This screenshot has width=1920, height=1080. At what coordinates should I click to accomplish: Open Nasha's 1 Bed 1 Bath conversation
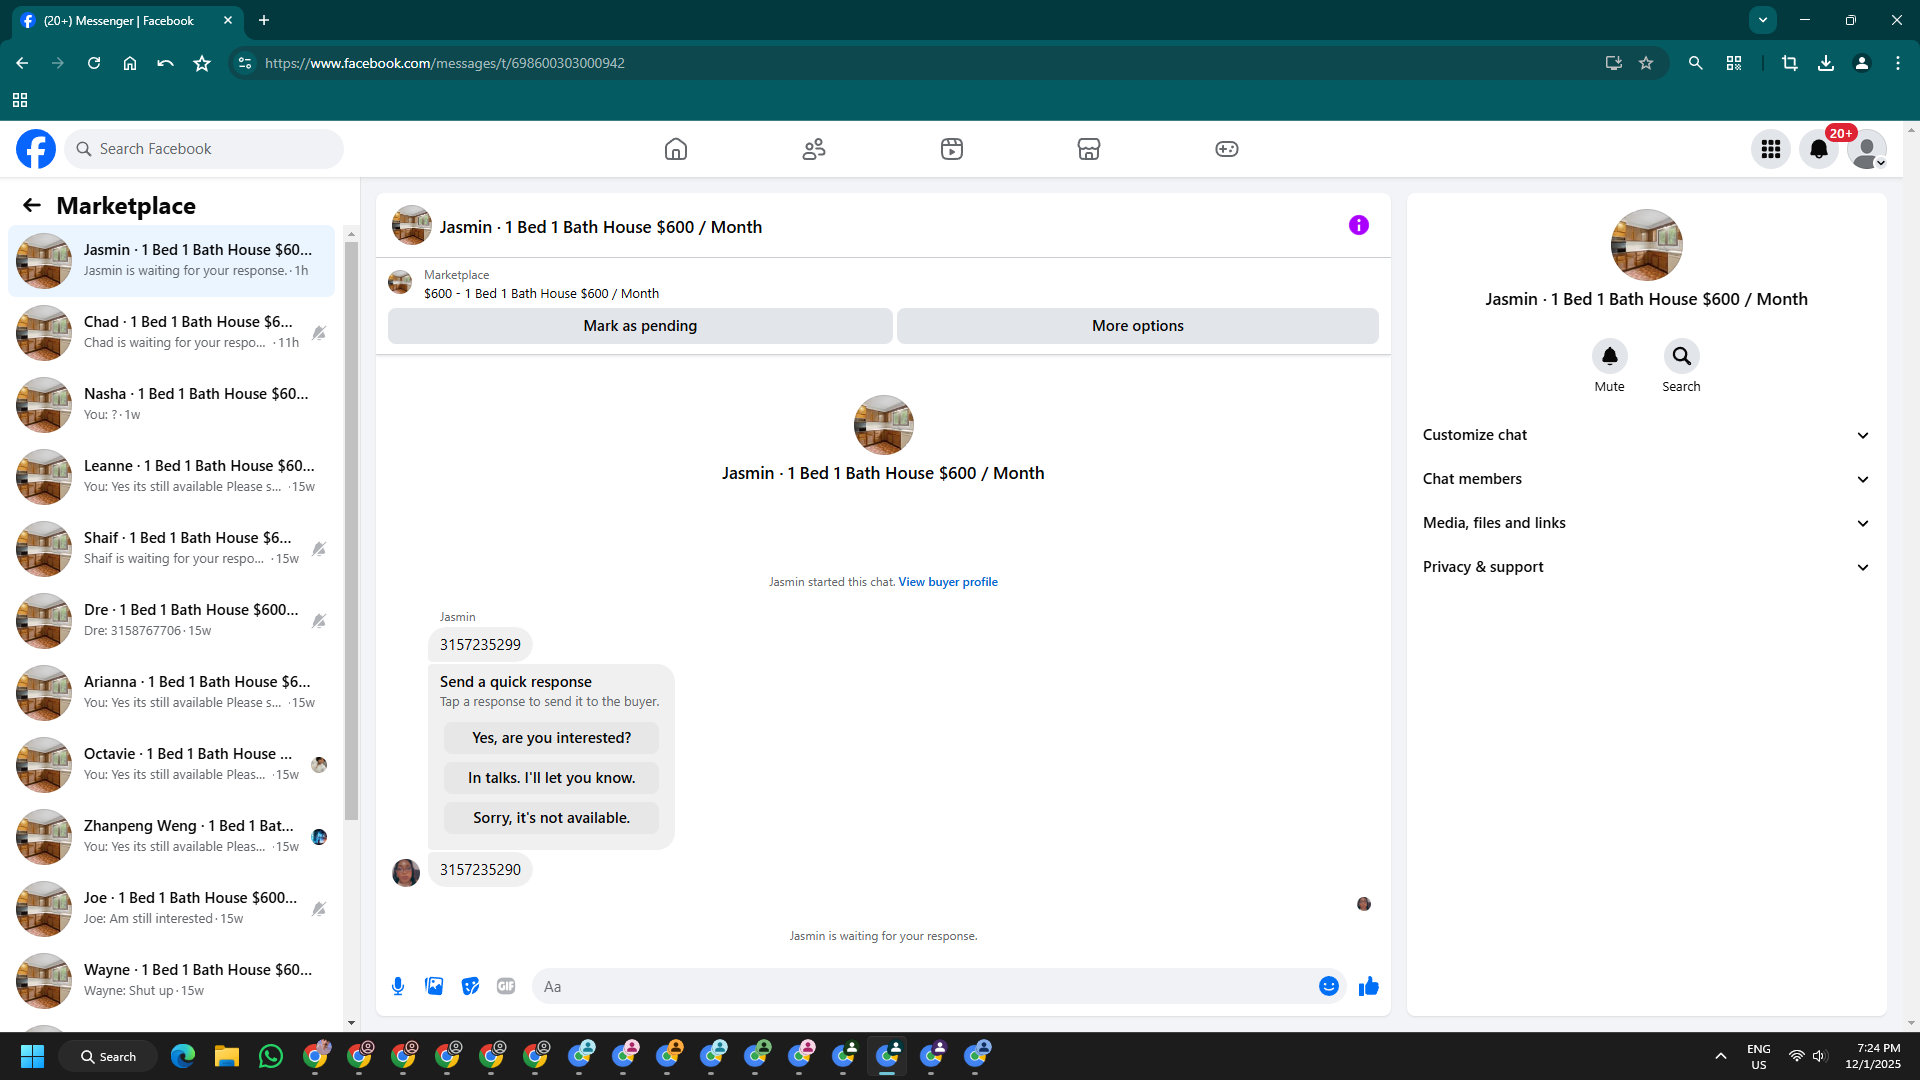point(172,405)
